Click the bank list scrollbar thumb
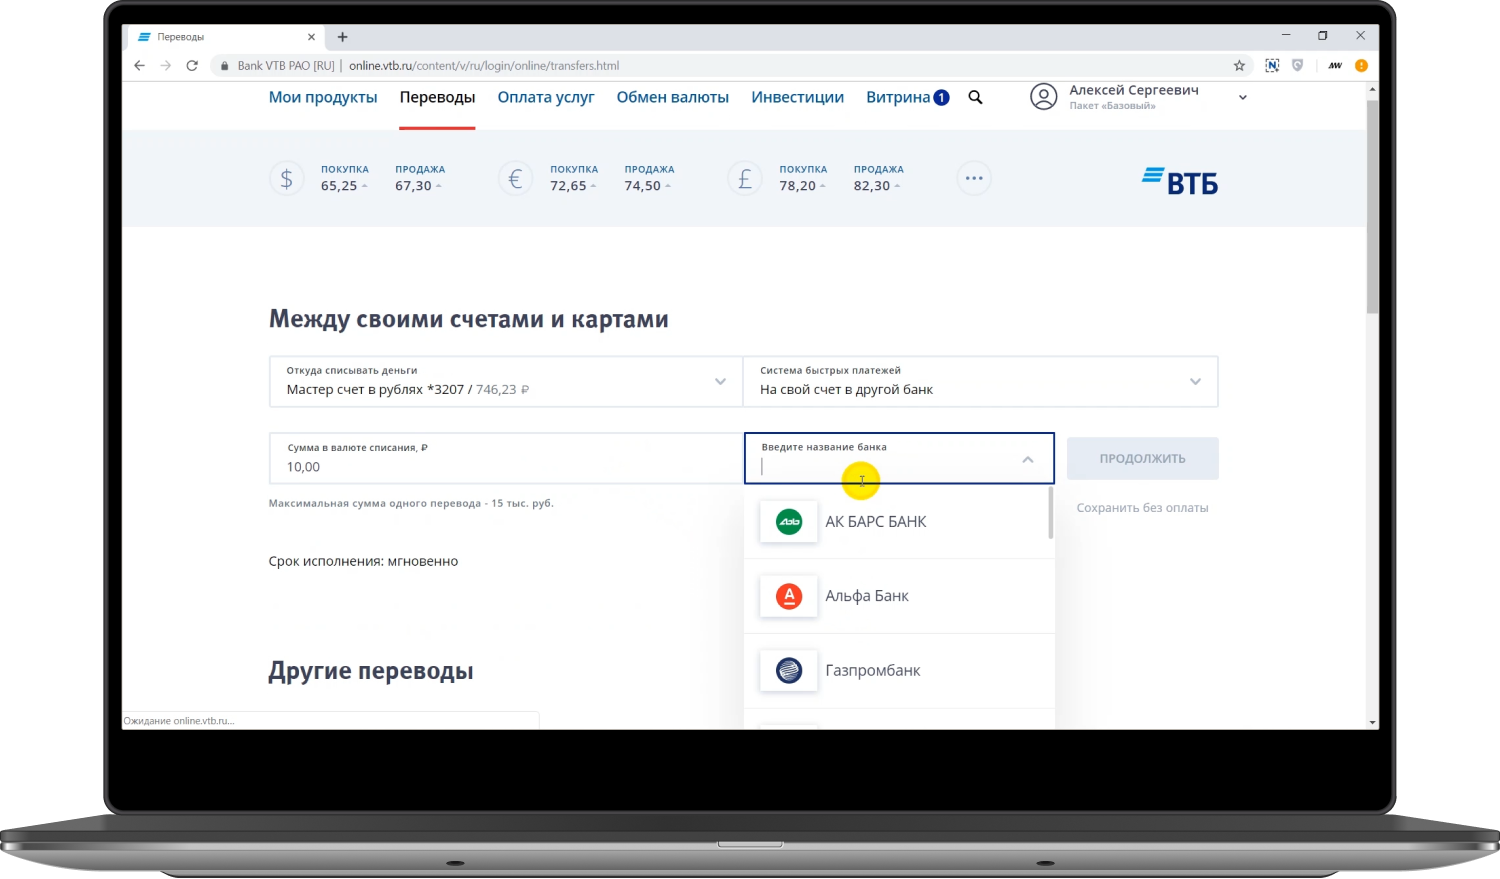The width and height of the screenshot is (1500, 879). 1050,512
